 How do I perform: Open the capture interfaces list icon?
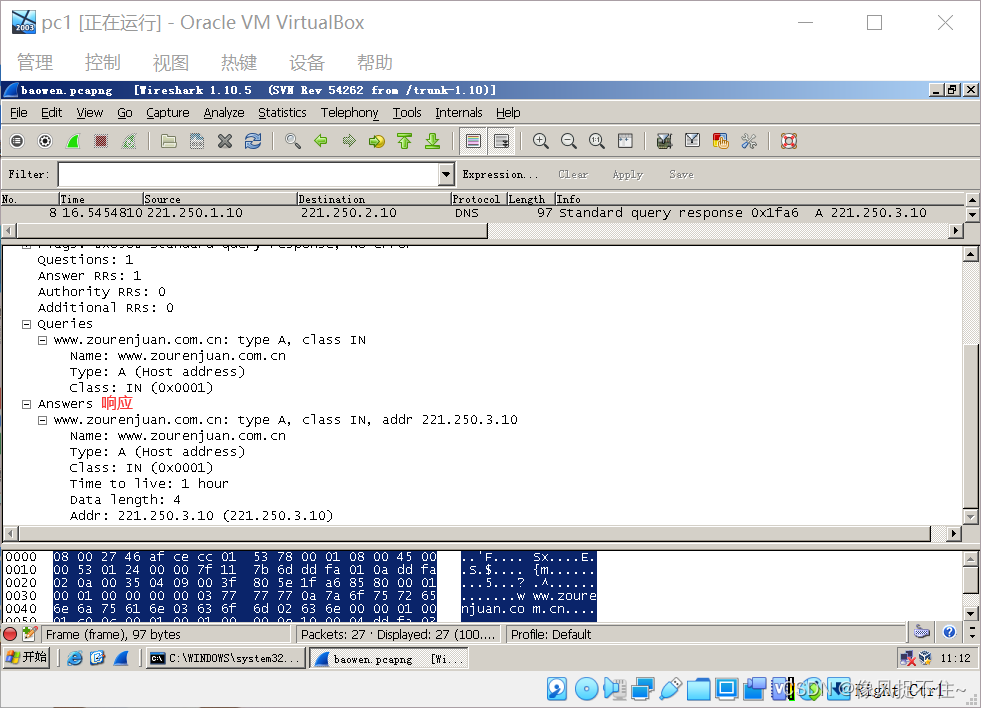click(x=17, y=141)
